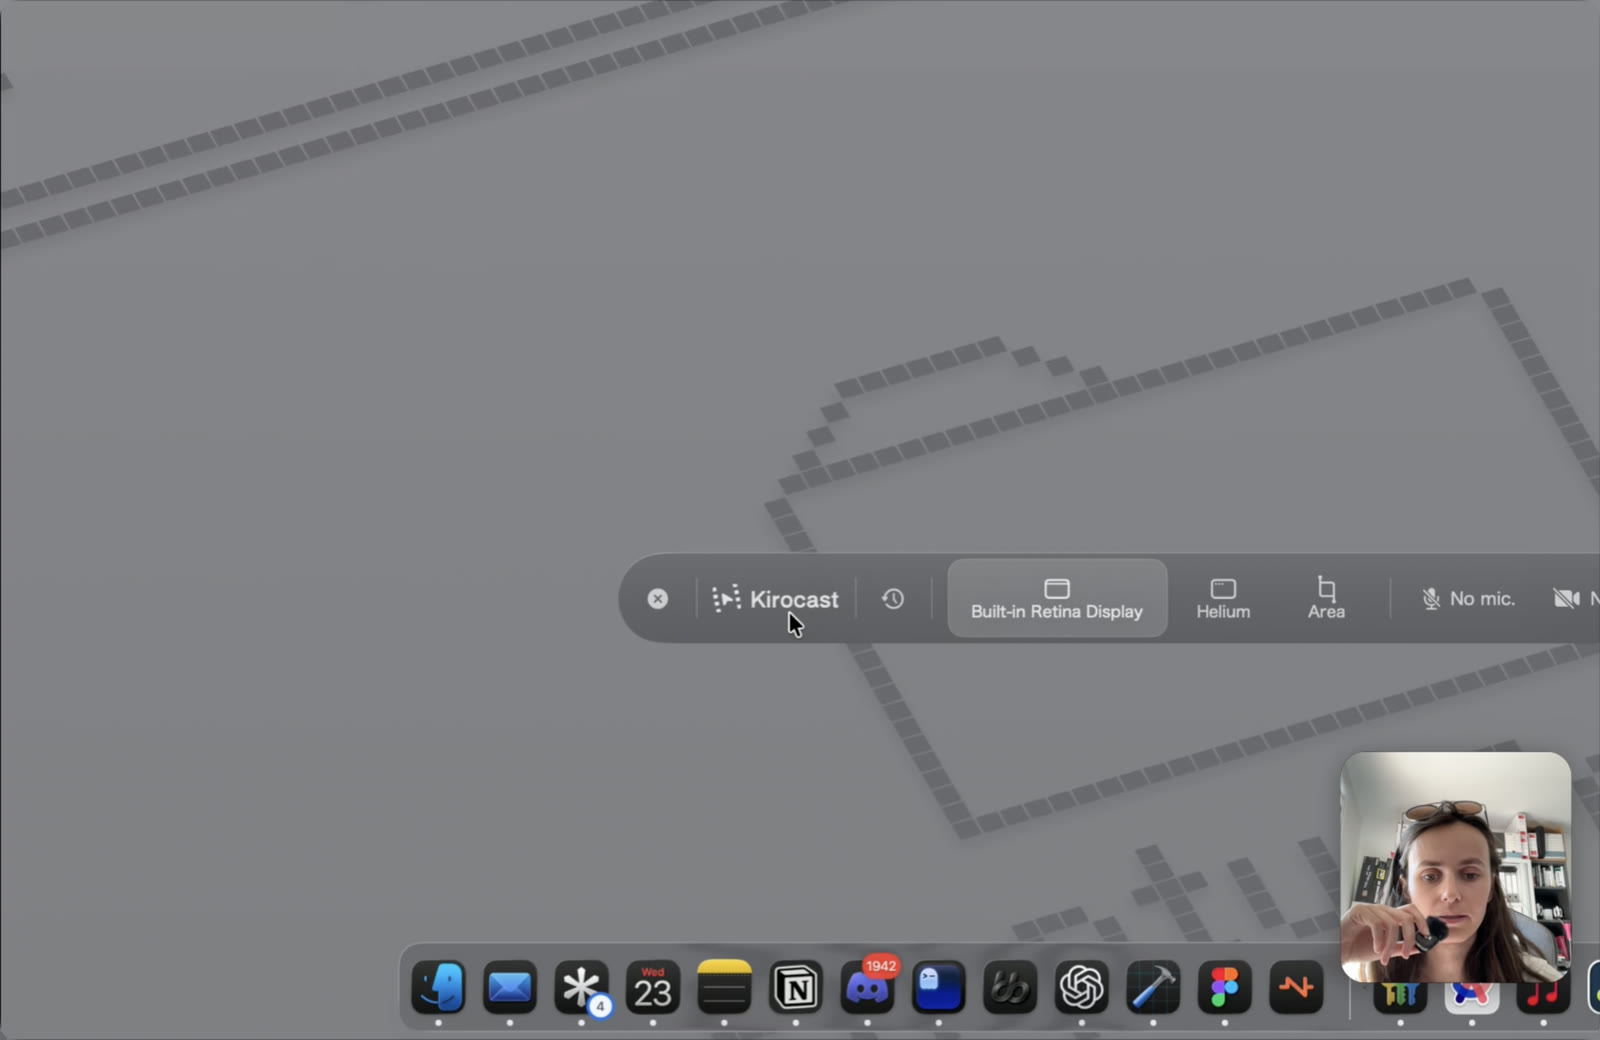Open the dark looped-swirl app icon
Viewport: 1600px width, 1040px height.
(x=1010, y=987)
